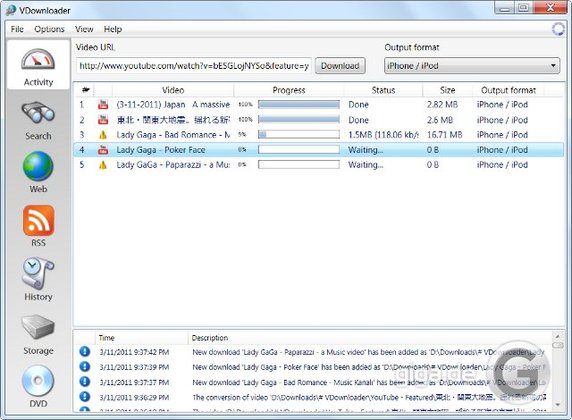This screenshot has height=420, width=572.
Task: Click progress bar of the Bad Romance download
Action: (299, 135)
